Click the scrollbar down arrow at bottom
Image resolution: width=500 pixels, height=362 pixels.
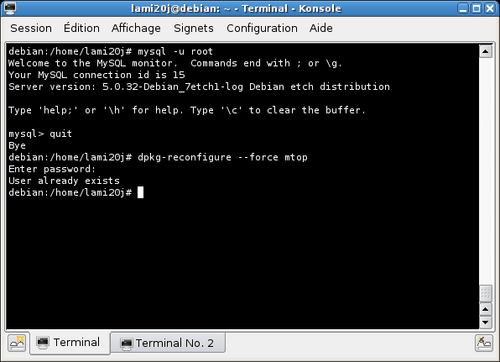tap(485, 322)
